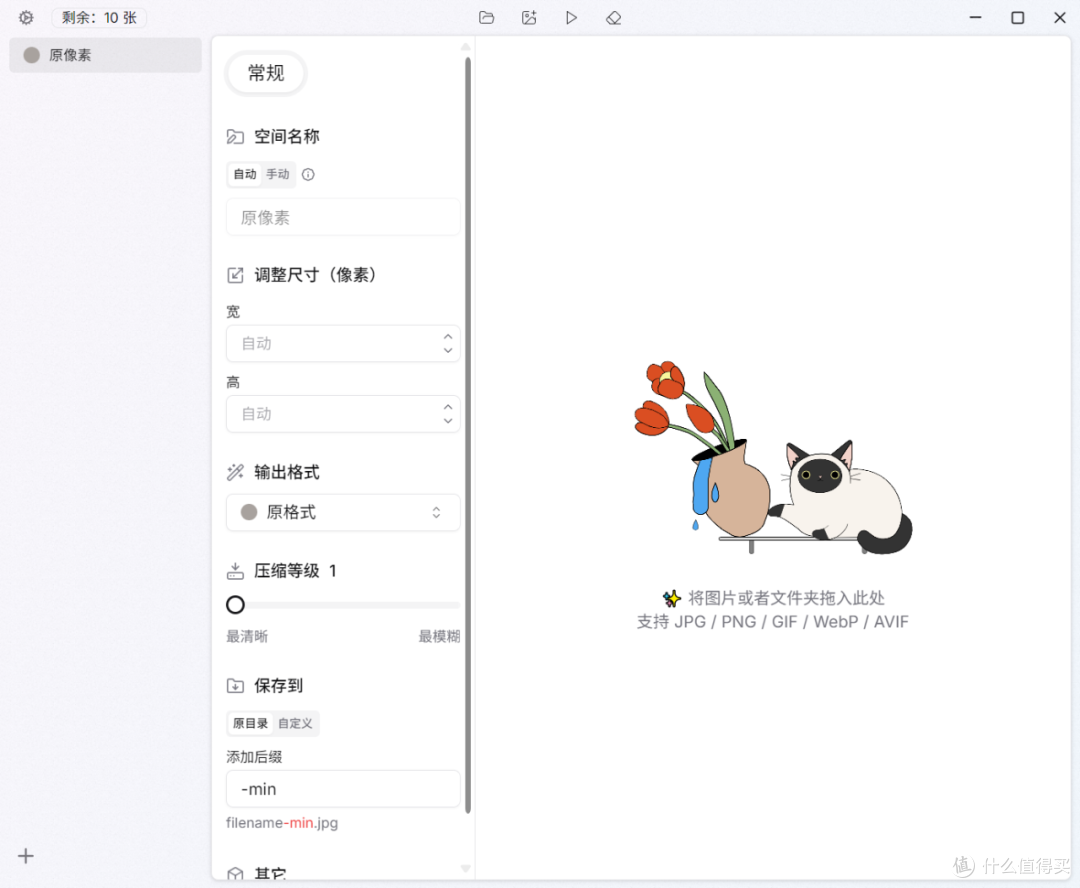The height and width of the screenshot is (888, 1080).
Task: Click the compression level slider handle
Action: 236,605
